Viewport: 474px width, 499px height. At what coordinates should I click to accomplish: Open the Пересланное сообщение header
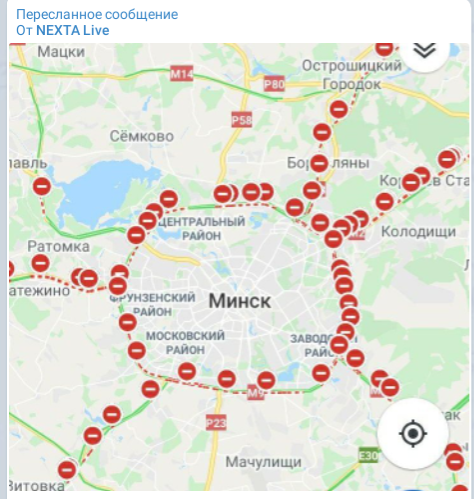pos(97,14)
